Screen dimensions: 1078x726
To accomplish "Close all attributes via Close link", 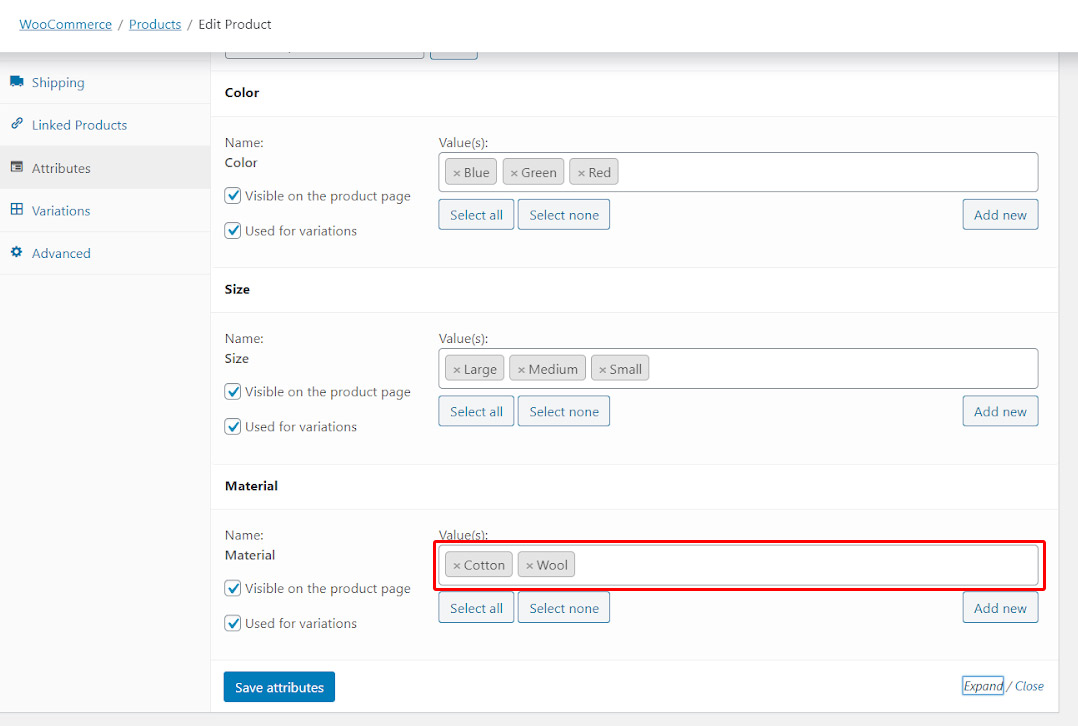I will tap(1029, 685).
